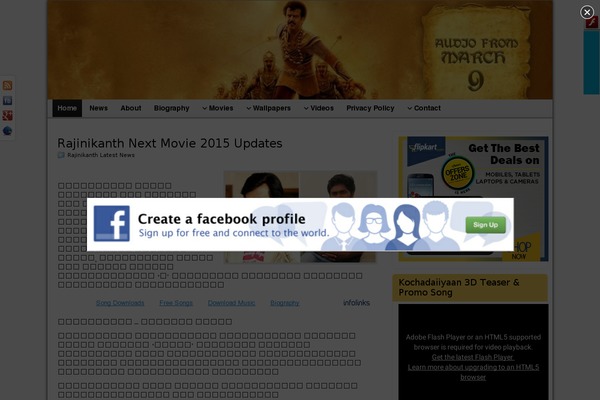600x400 pixels.
Task: Expand the Contact dropdown menu
Action: [424, 108]
